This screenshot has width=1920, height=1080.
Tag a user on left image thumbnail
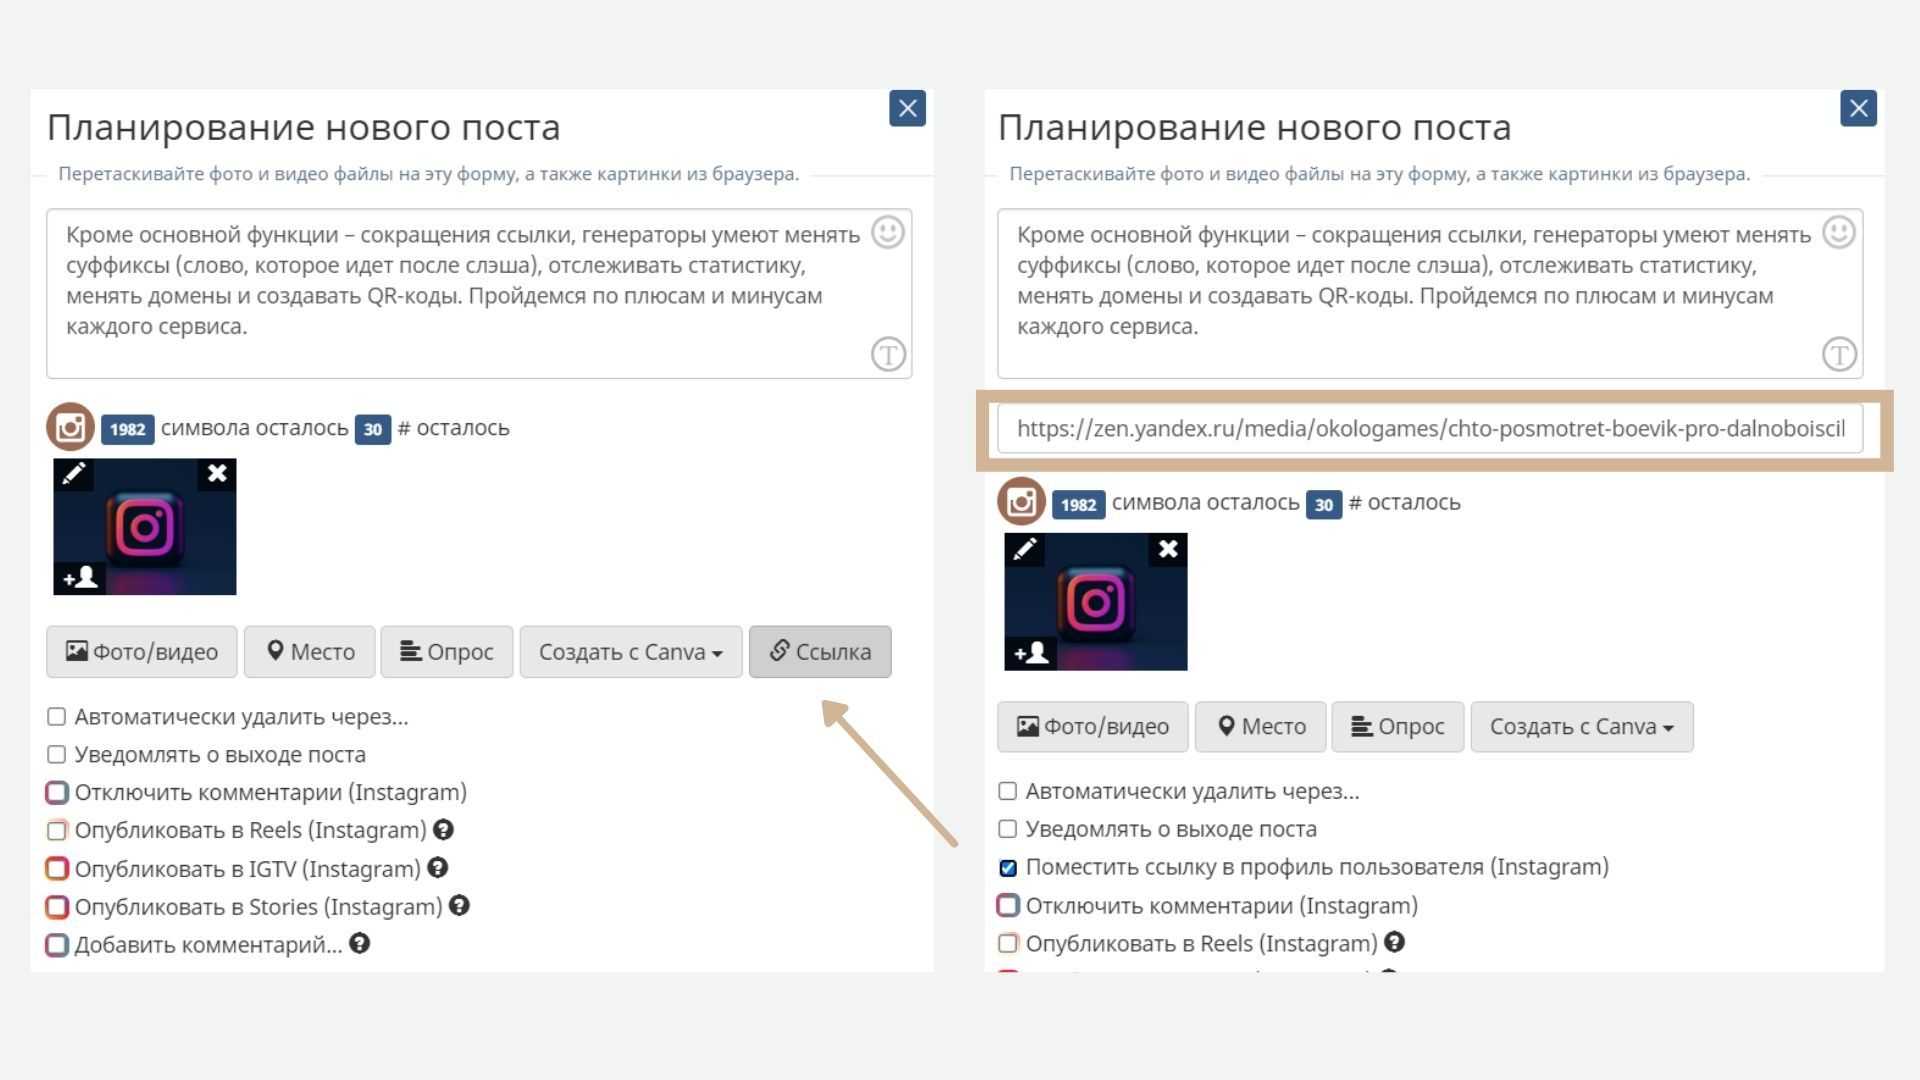click(x=80, y=577)
